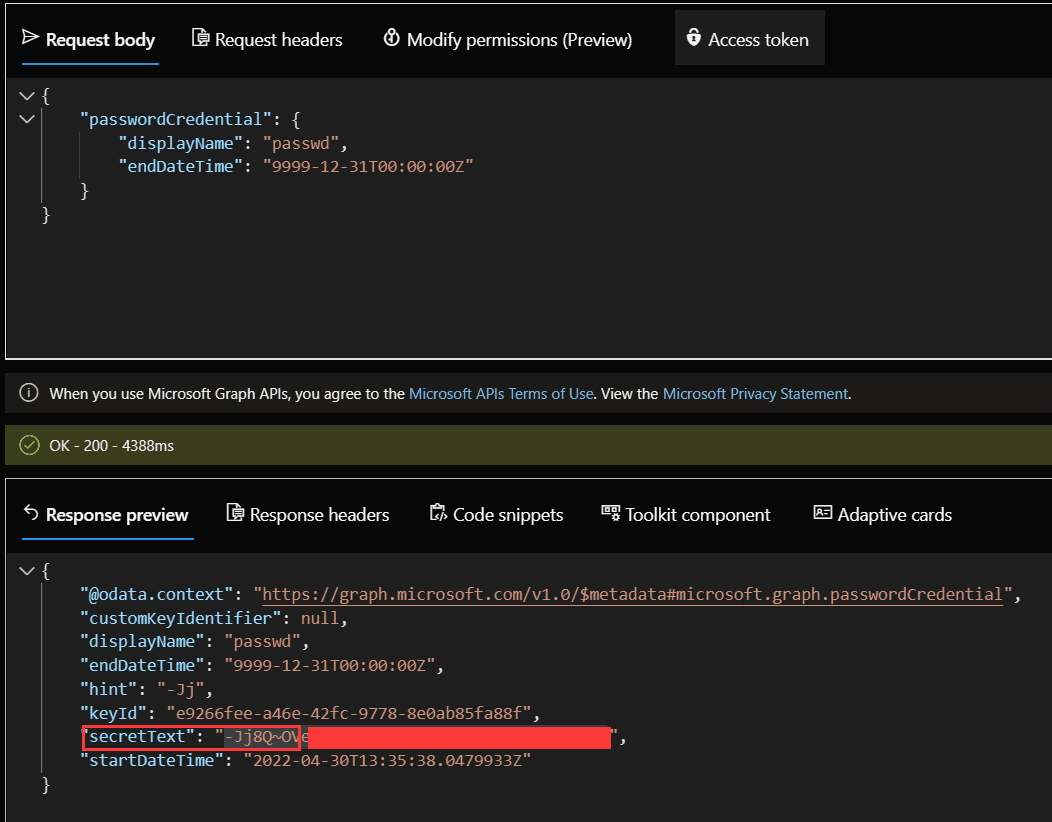Click the Request headers document icon
The width and height of the screenshot is (1052, 822).
(199, 39)
